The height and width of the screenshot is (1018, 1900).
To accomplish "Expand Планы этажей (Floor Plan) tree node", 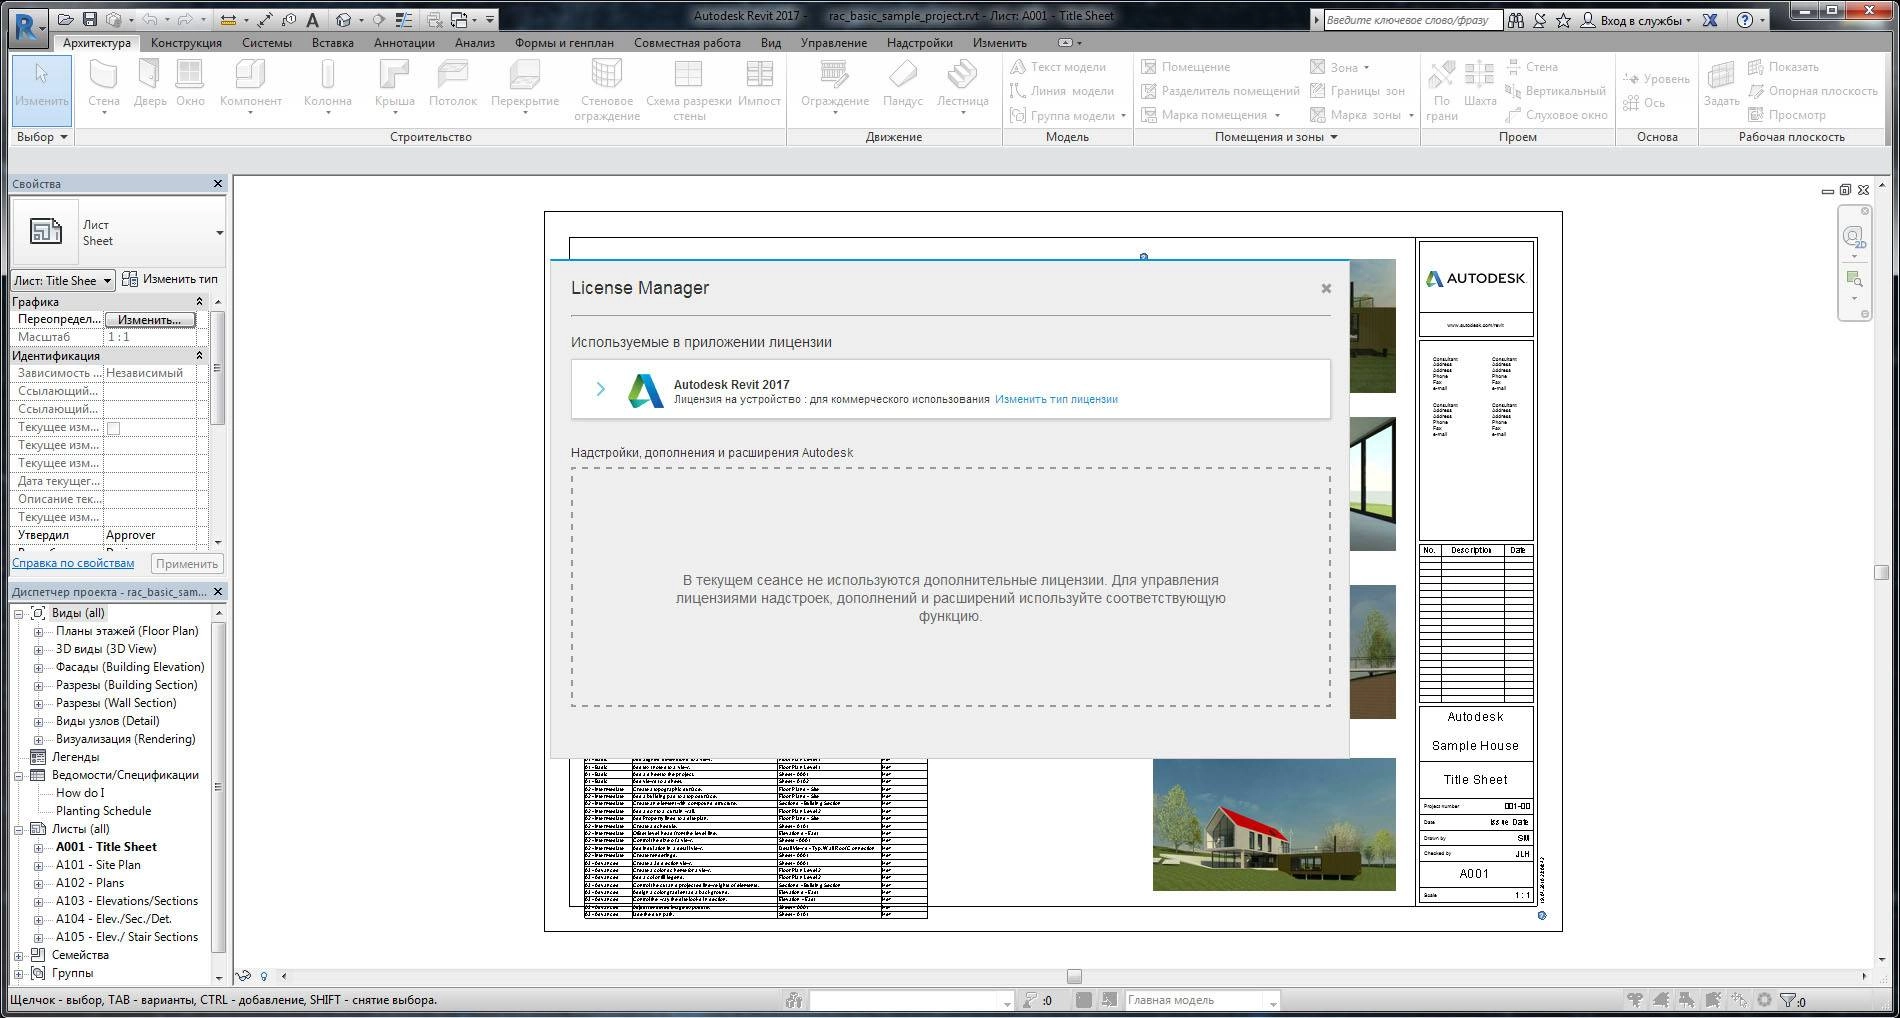I will tap(38, 631).
